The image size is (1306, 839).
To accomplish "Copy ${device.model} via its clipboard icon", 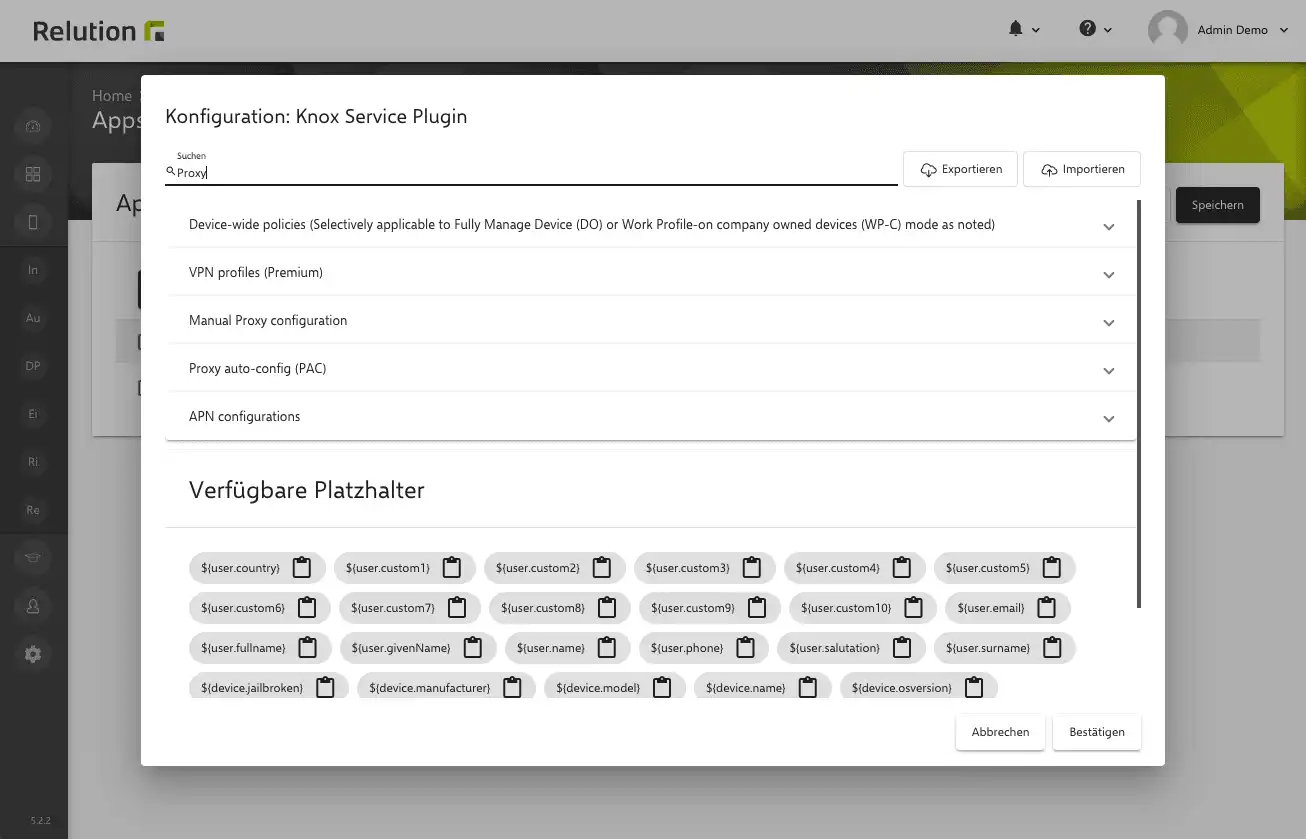I will pyautogui.click(x=662, y=688).
